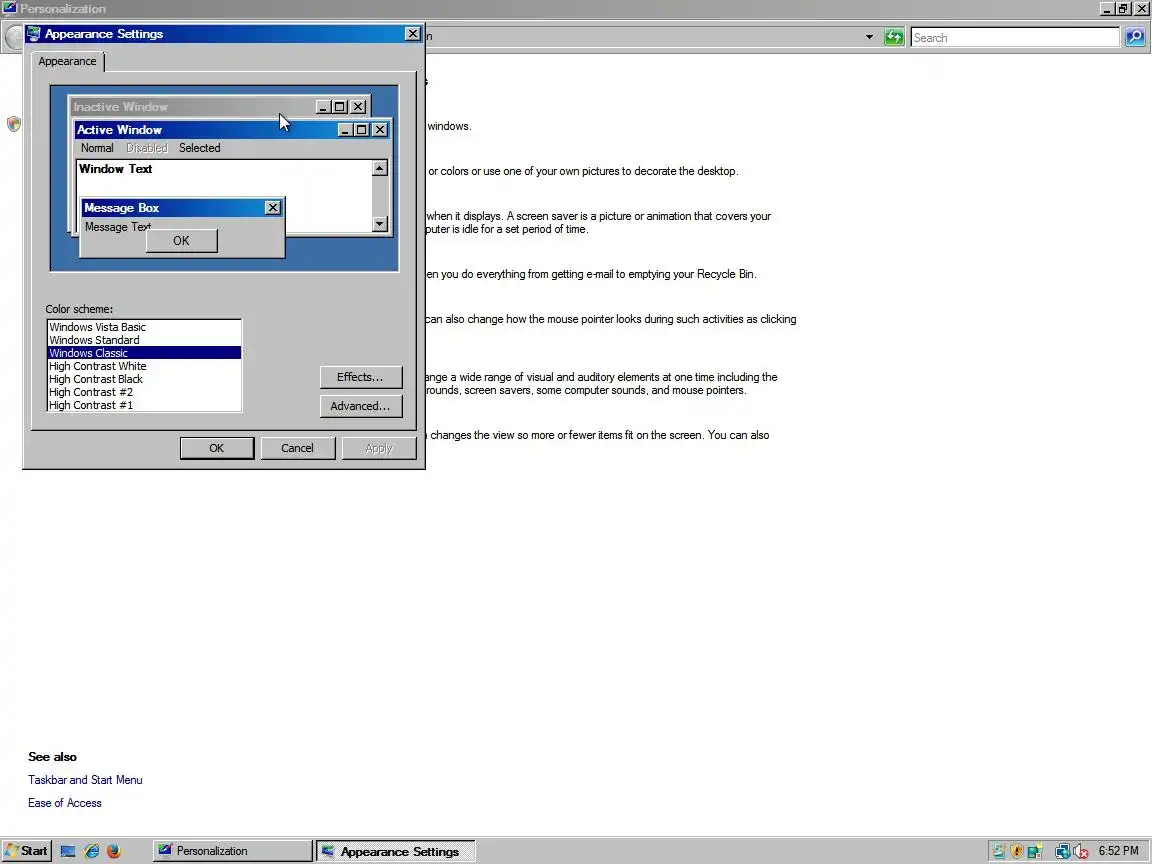The image size is (1152, 864).
Task: Click Window Text in preview
Action: 115,169
